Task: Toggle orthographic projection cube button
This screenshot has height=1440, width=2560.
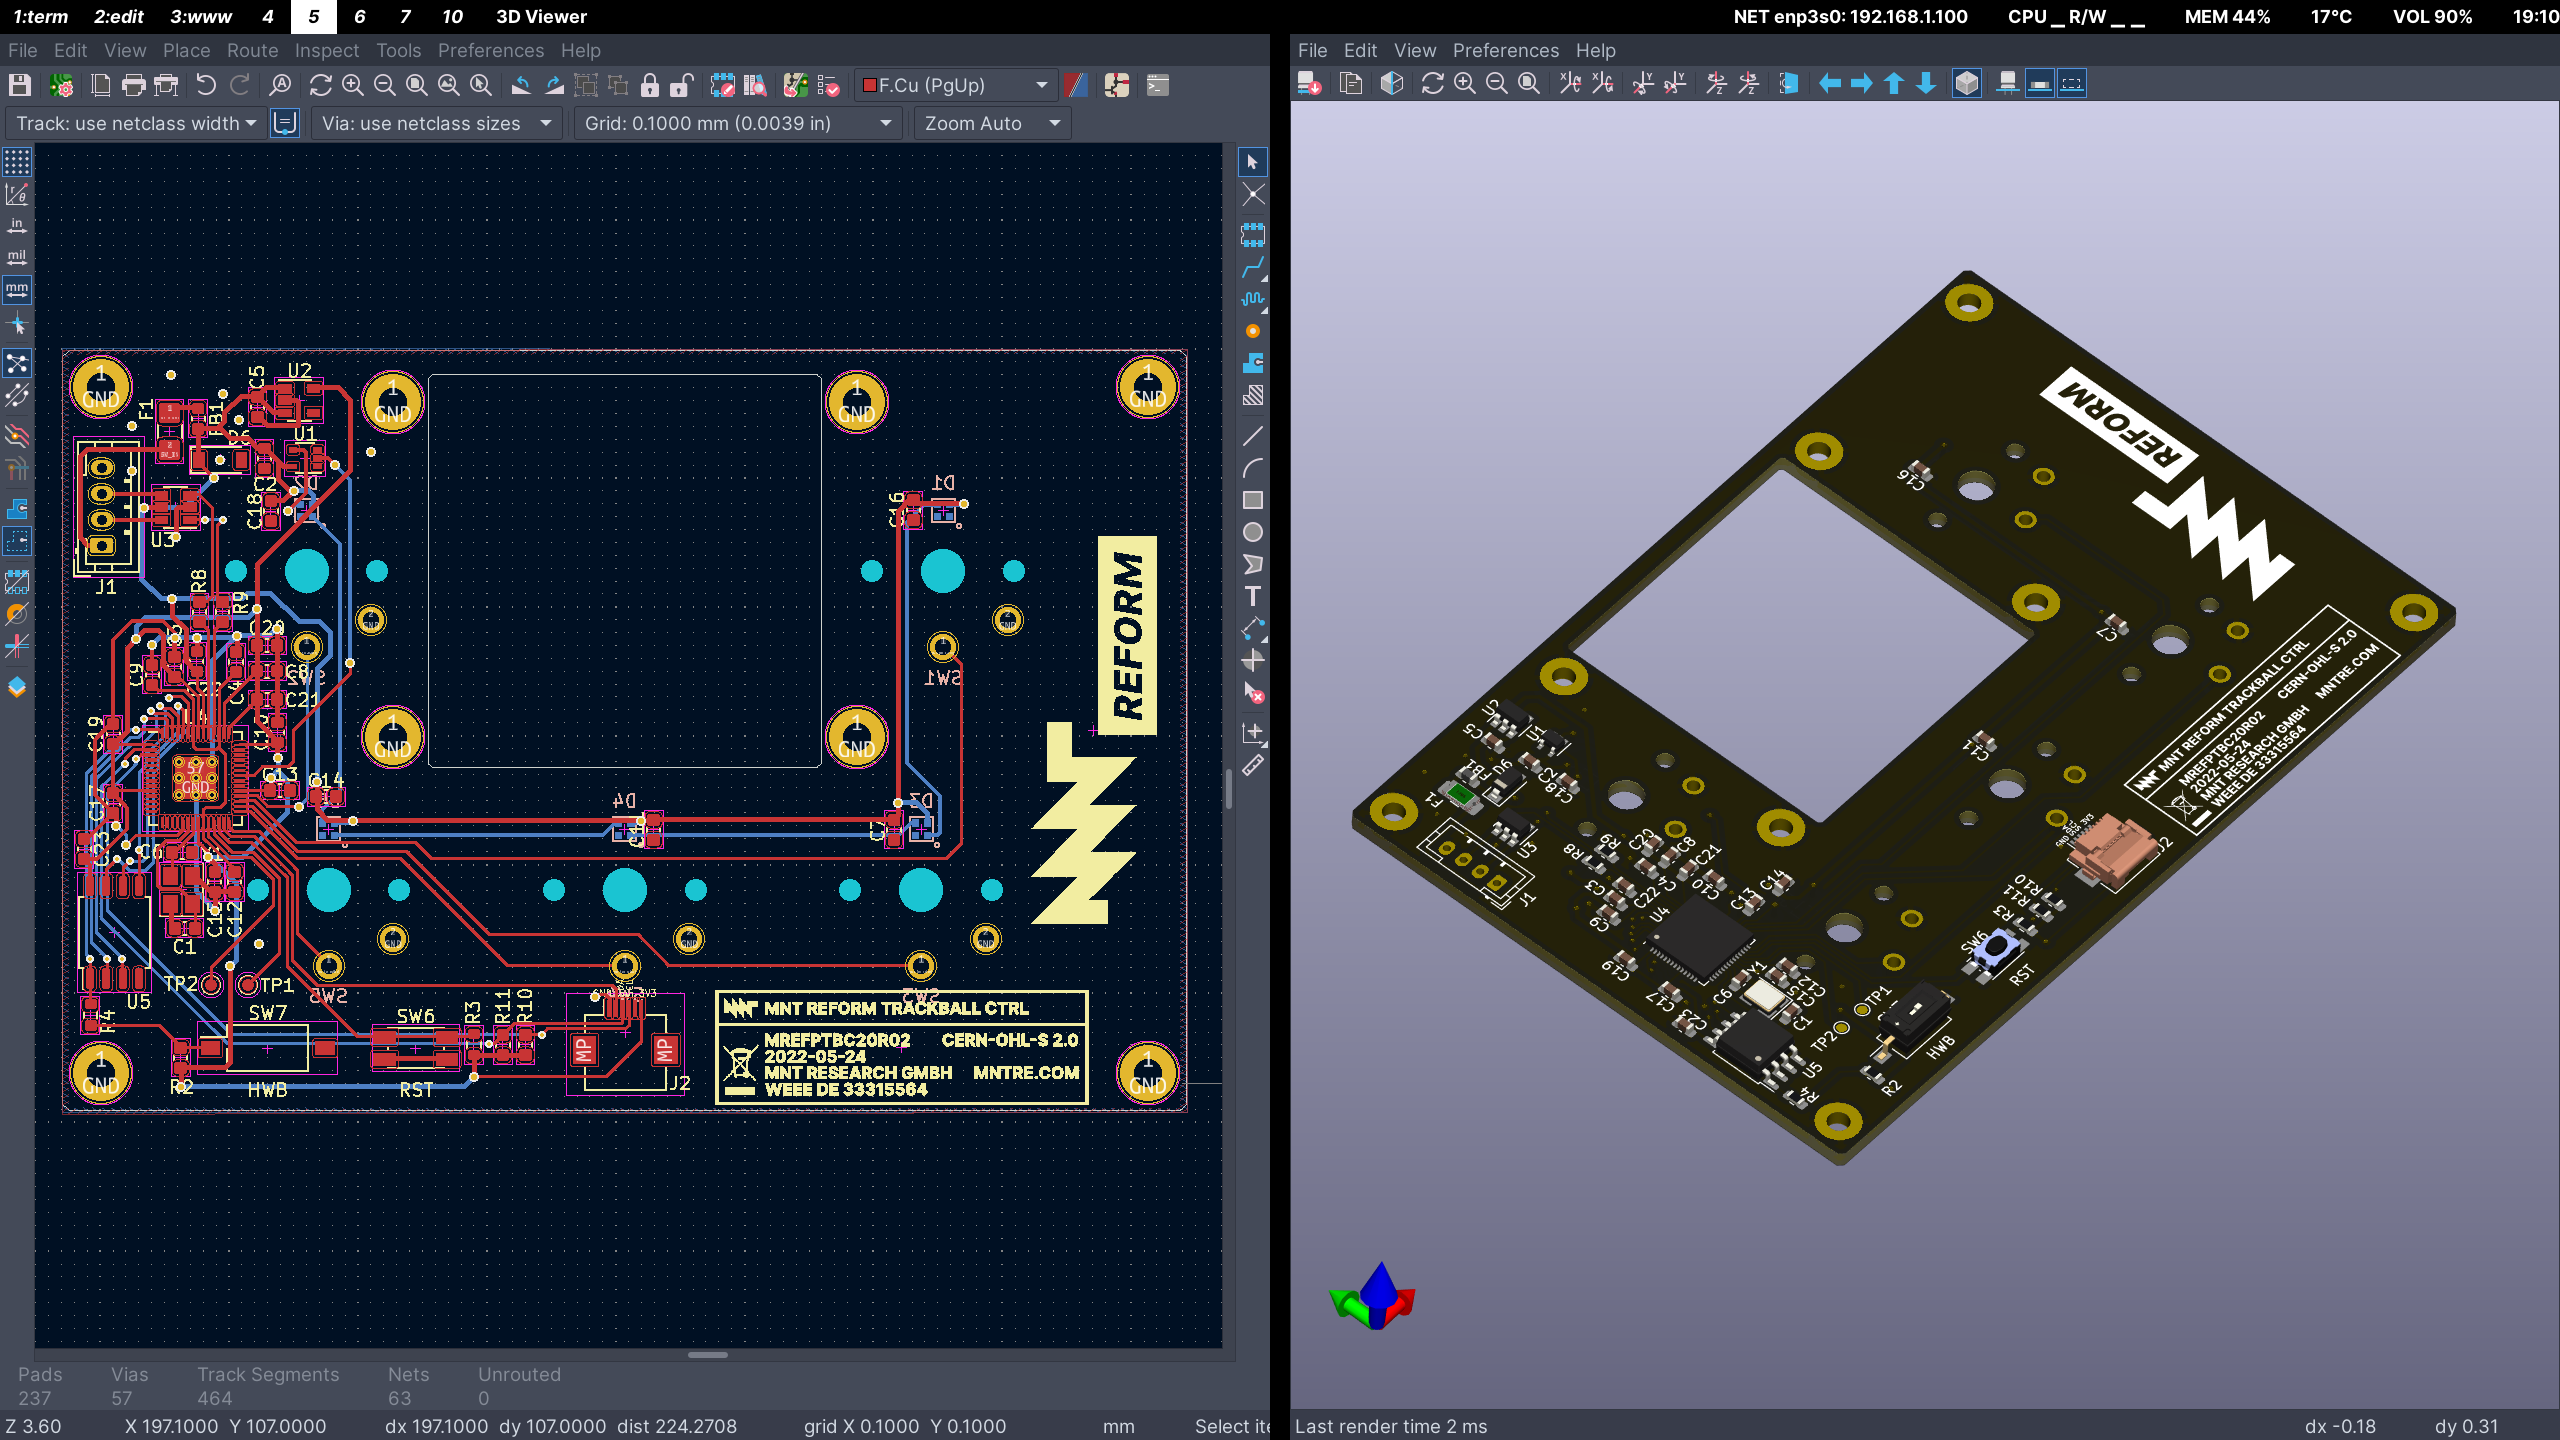Action: point(1966,84)
